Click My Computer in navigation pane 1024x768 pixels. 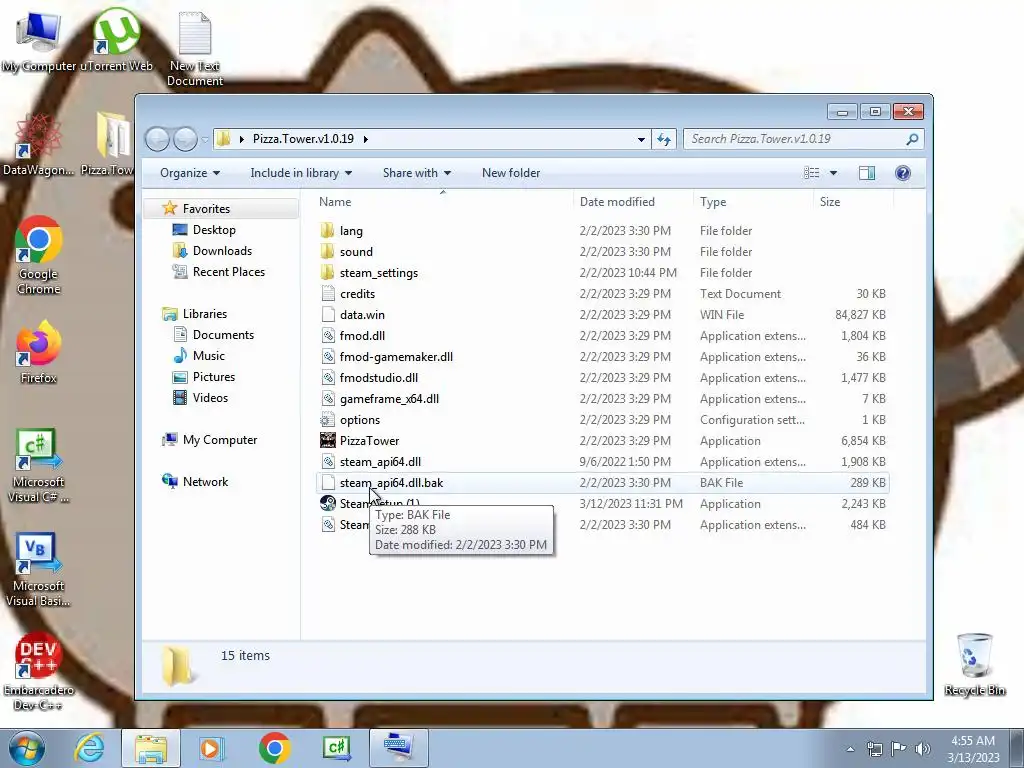pyautogui.click(x=219, y=440)
